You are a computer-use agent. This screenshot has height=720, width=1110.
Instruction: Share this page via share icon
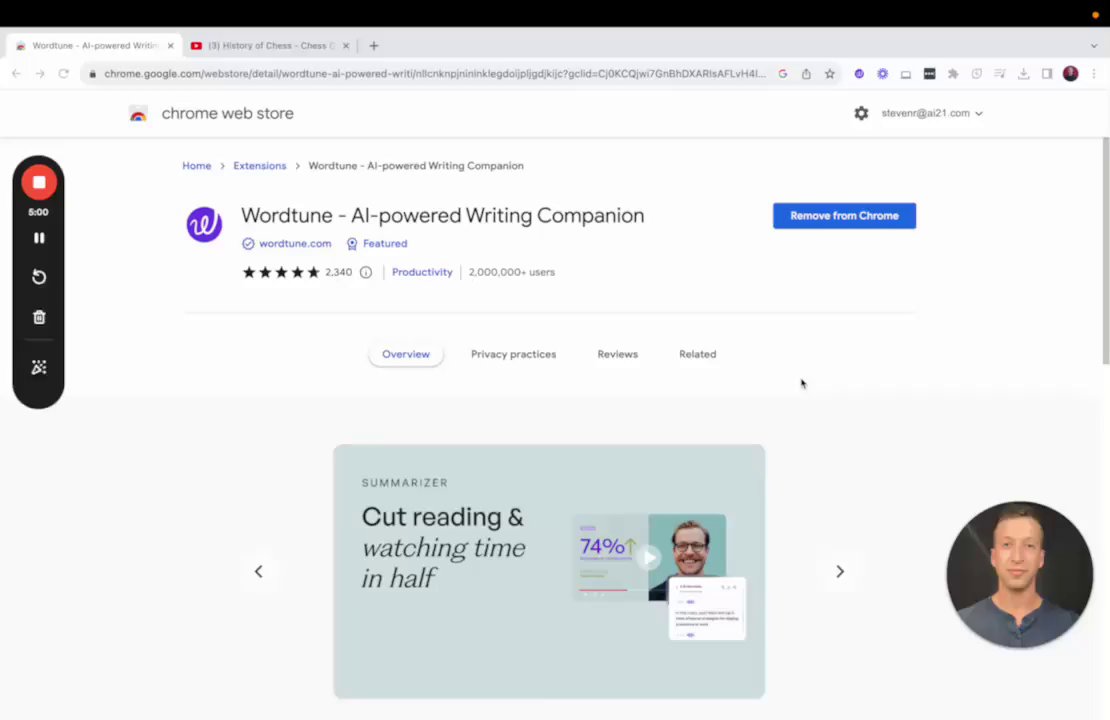click(x=806, y=74)
